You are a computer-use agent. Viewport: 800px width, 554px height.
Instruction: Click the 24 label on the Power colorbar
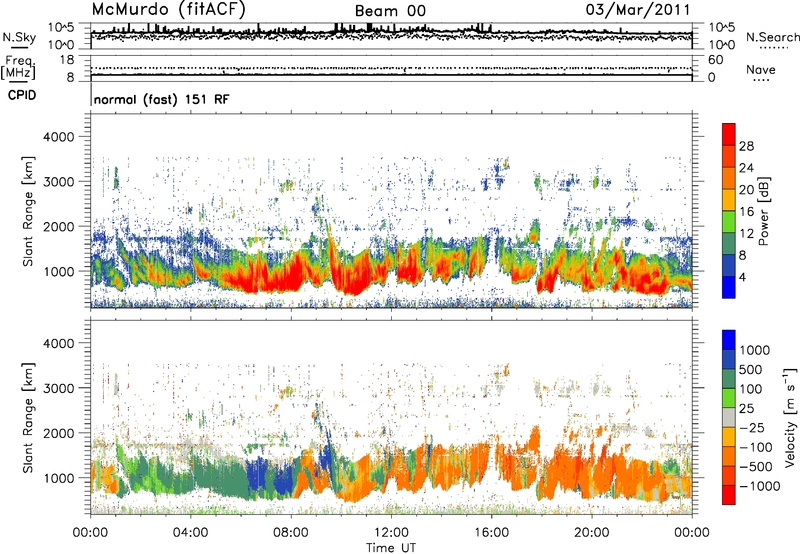coord(746,168)
